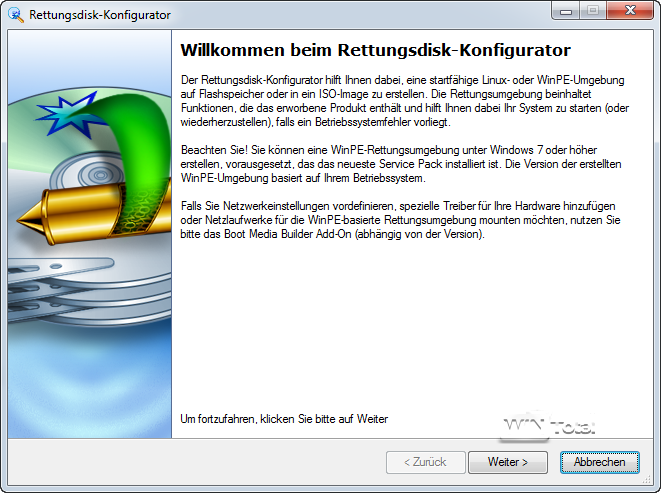Close the Rettungsdisk-Konfigurator window
The image size is (661, 493).
(630, 10)
